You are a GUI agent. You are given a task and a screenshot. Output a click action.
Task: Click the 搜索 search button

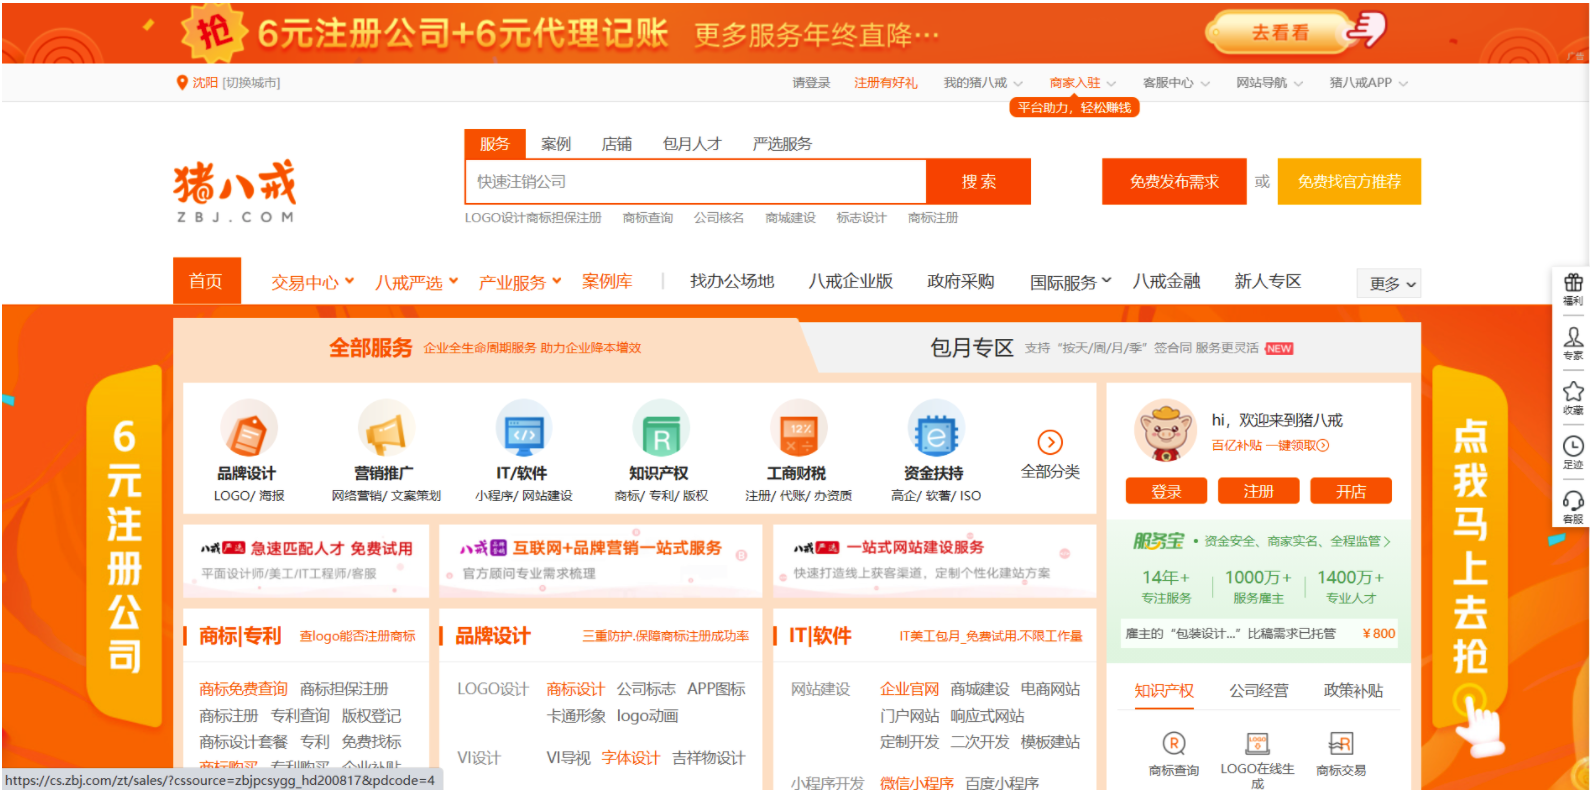point(979,182)
